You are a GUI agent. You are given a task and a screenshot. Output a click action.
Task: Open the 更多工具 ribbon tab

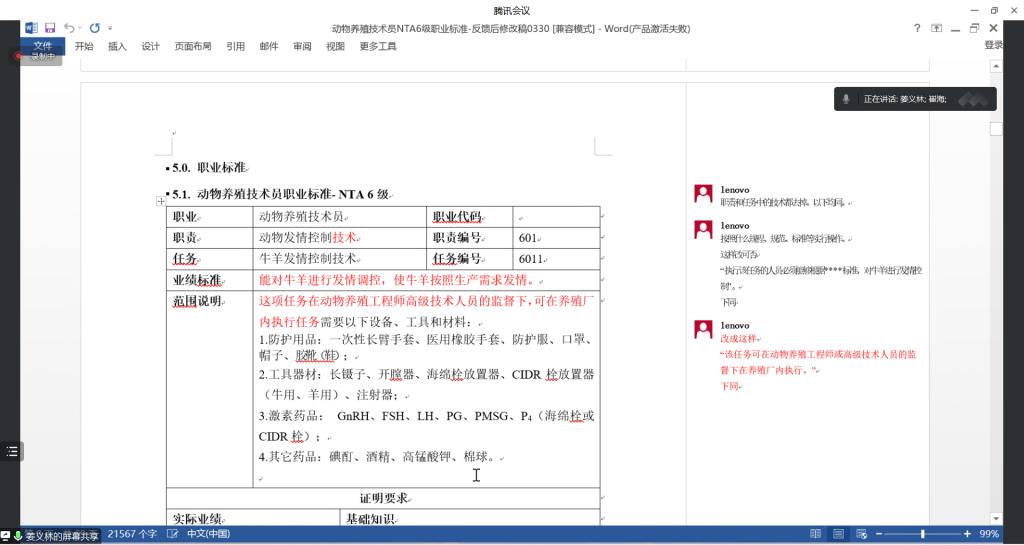[x=377, y=46]
